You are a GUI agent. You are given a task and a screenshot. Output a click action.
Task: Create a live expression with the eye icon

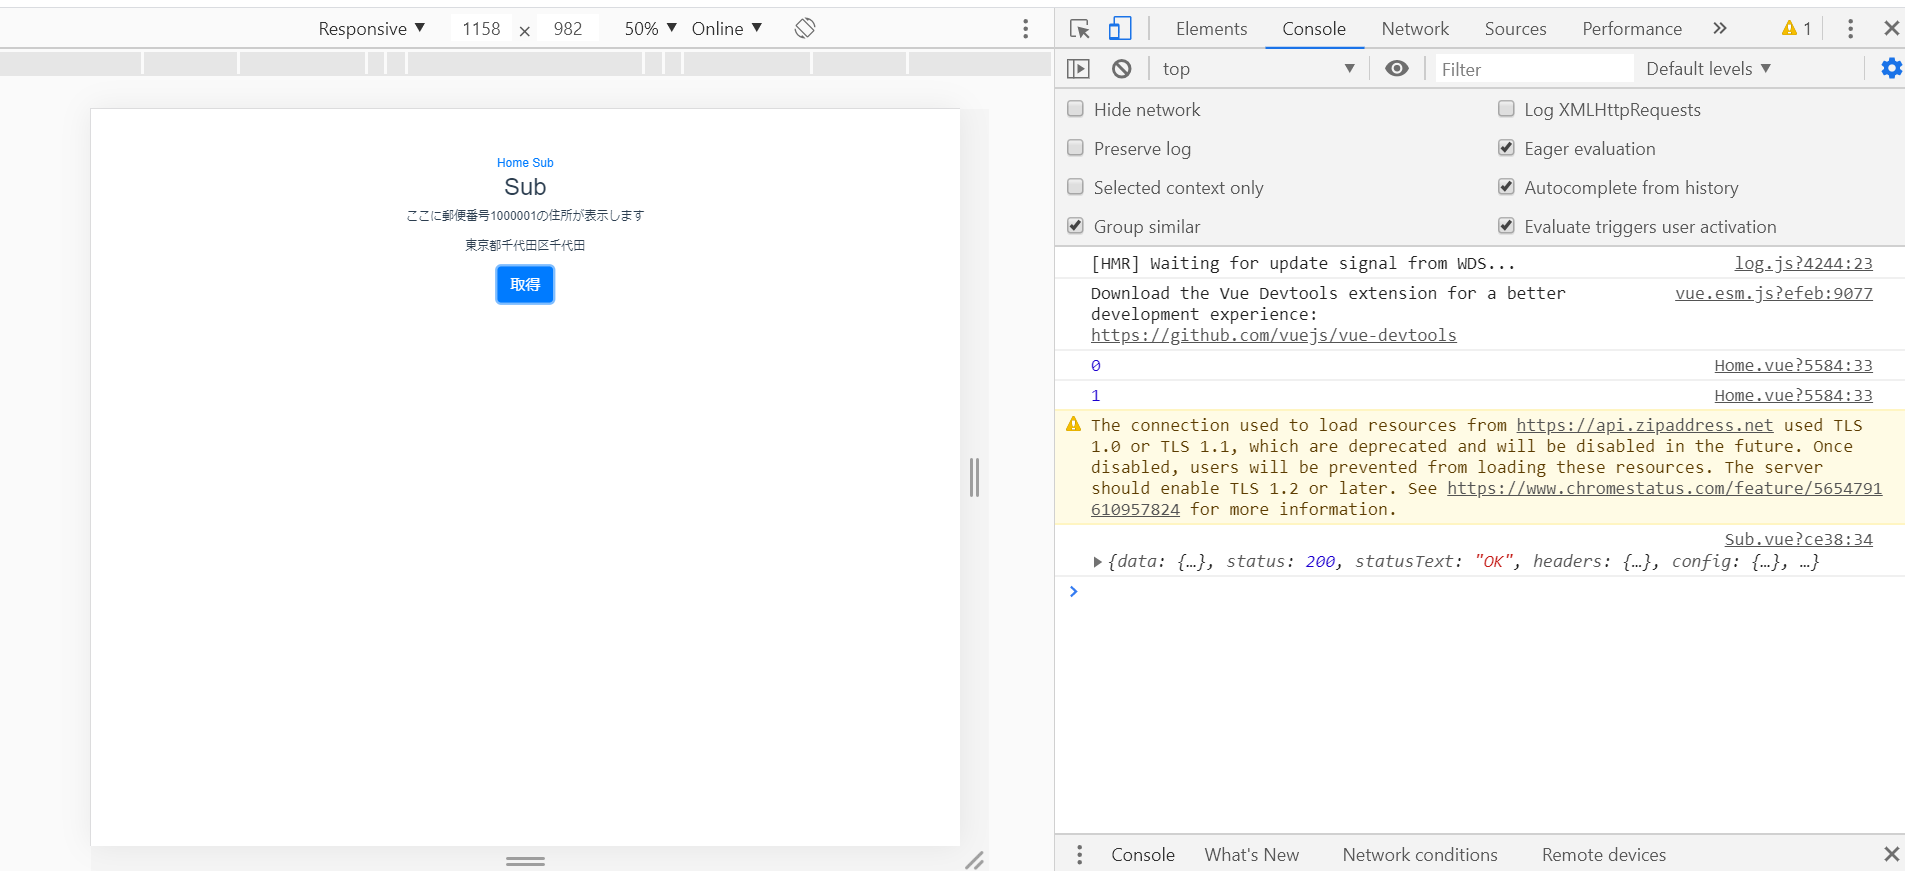(1397, 68)
